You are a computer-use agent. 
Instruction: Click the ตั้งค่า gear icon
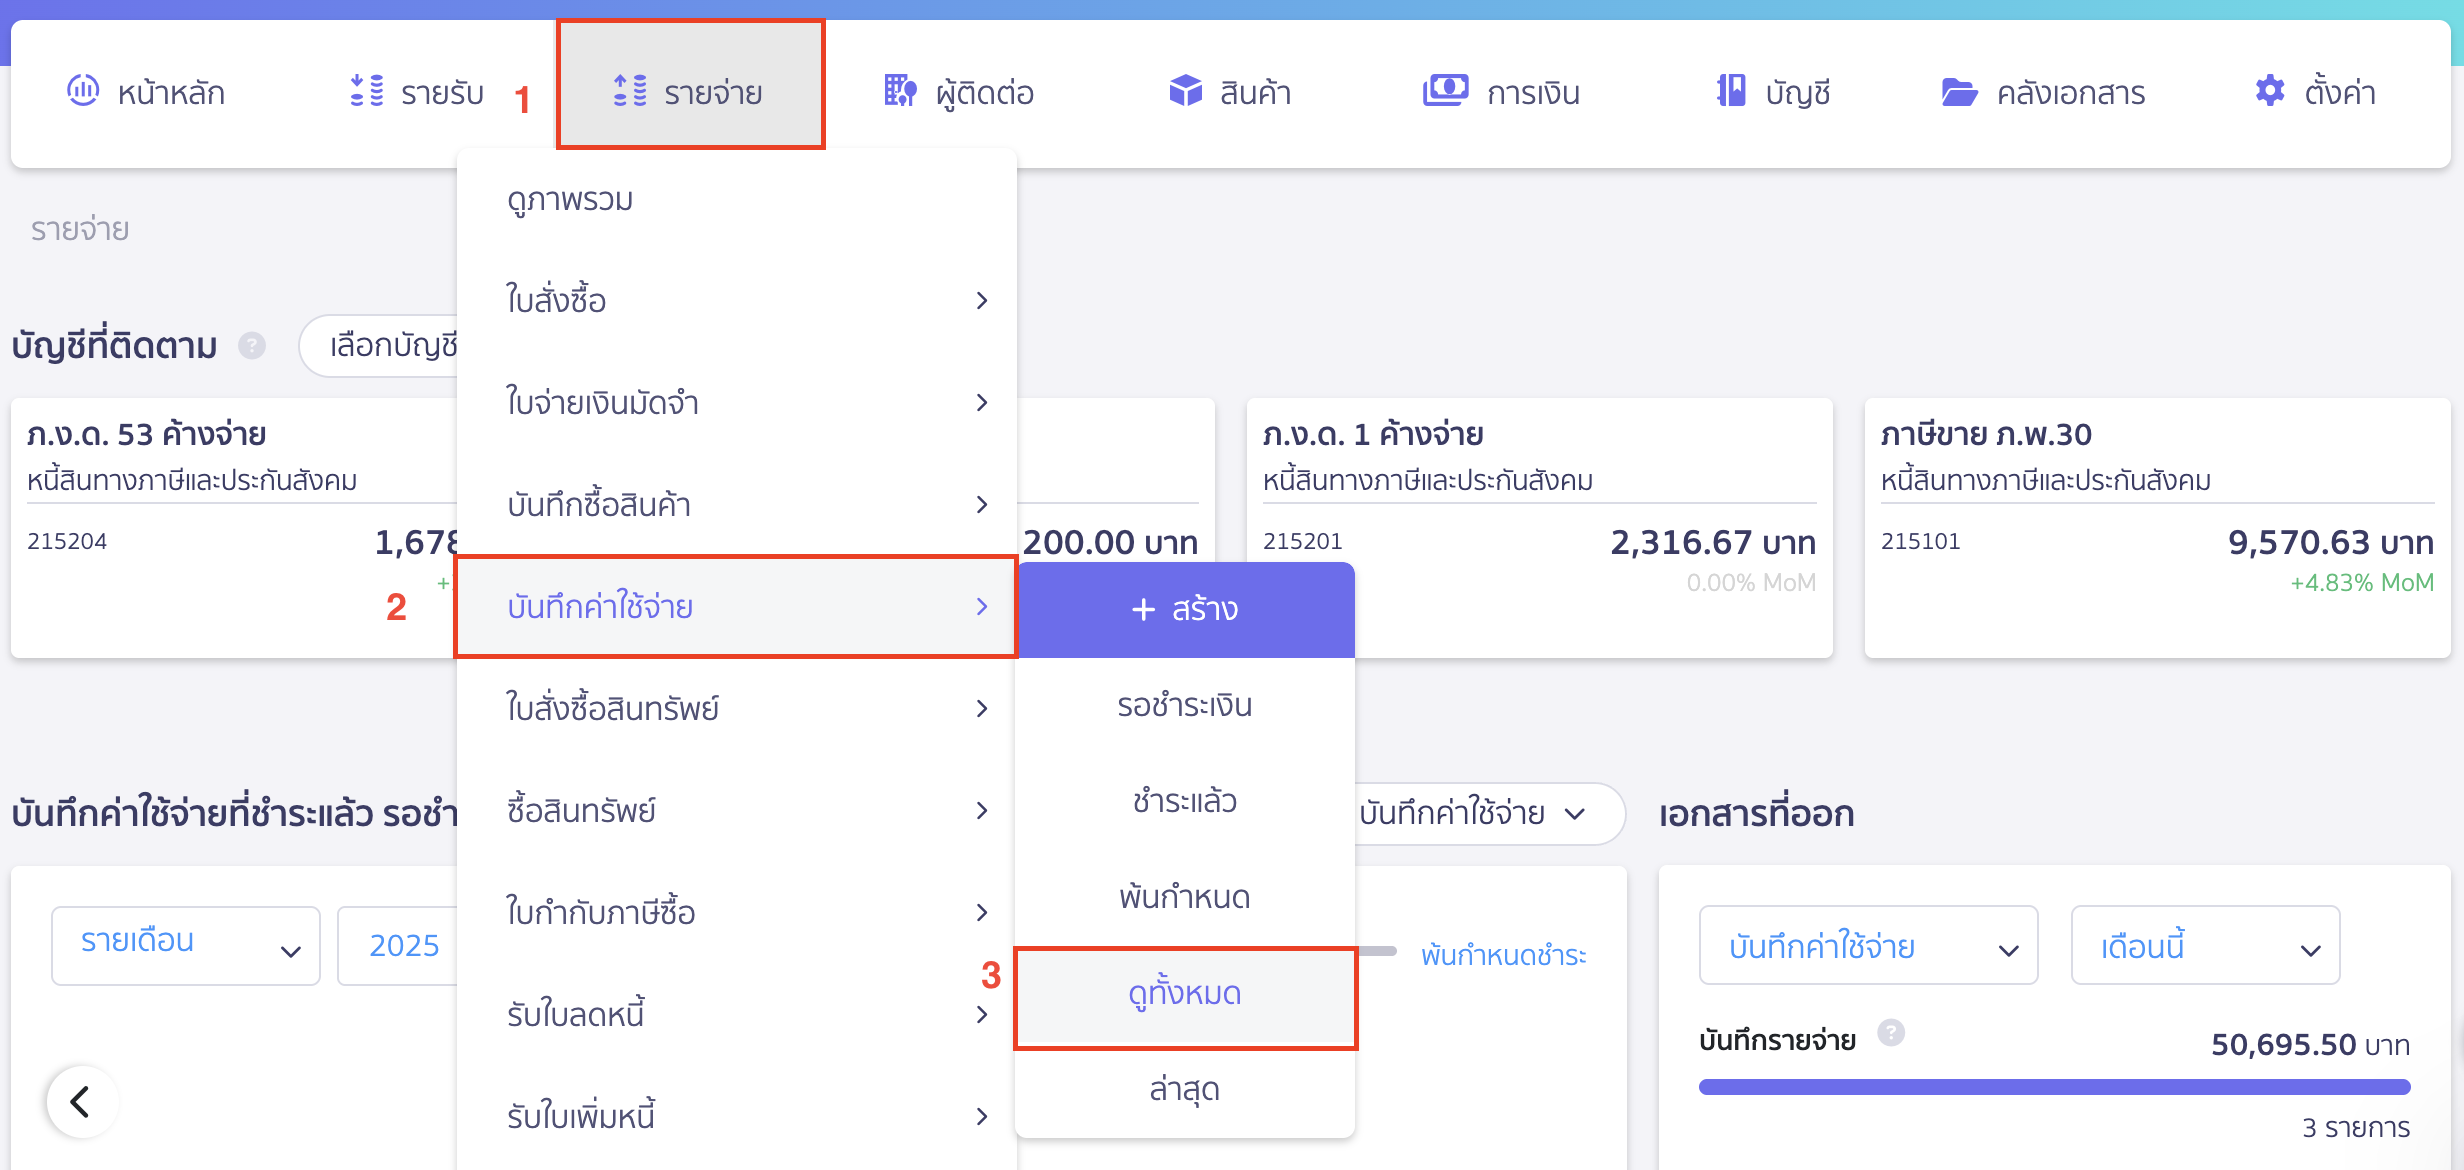pos(2270,91)
